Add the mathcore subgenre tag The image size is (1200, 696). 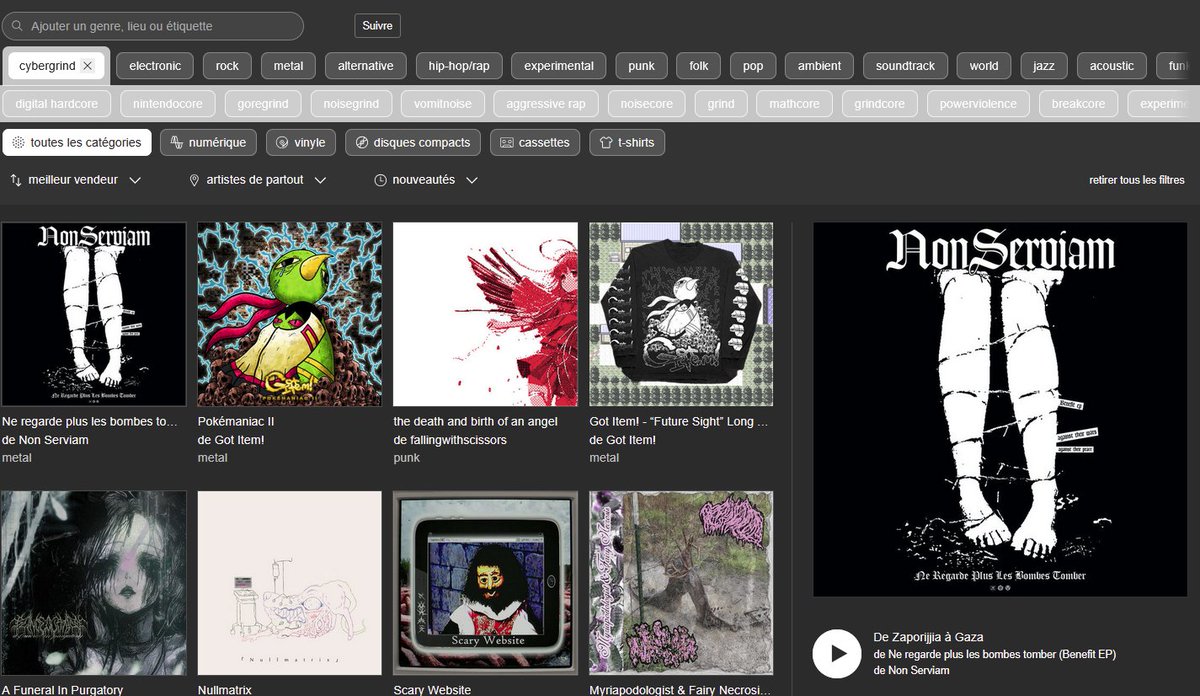794,104
